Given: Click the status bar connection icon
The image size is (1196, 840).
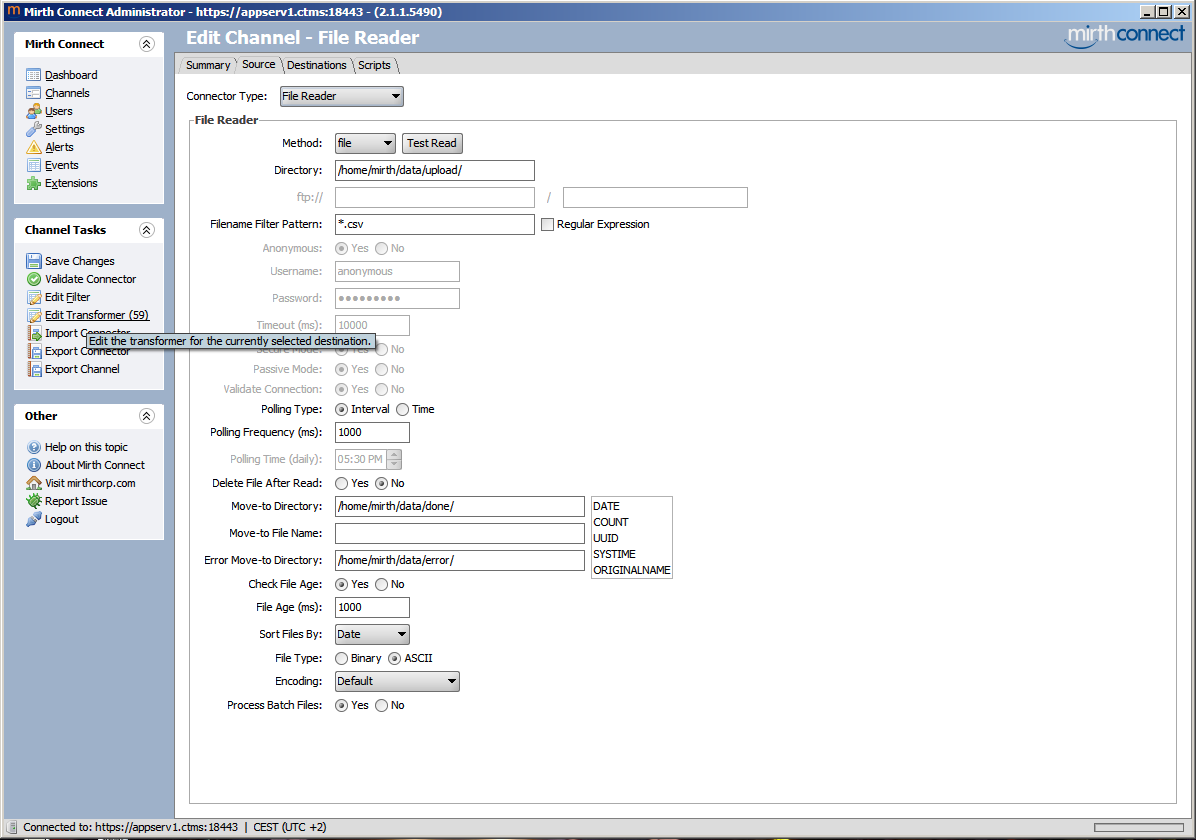Looking at the screenshot, I should (x=11, y=827).
